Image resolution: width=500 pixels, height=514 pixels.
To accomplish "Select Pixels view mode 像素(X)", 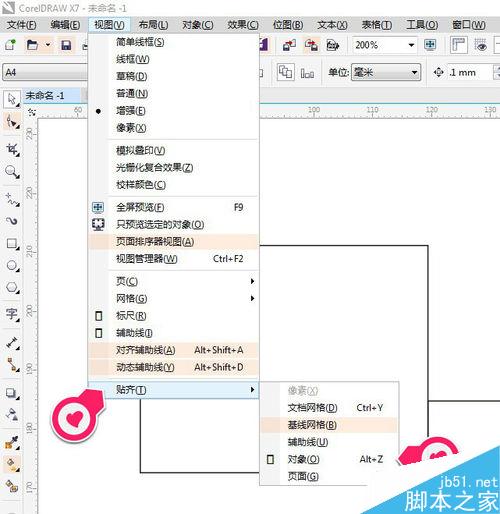I will point(173,128).
